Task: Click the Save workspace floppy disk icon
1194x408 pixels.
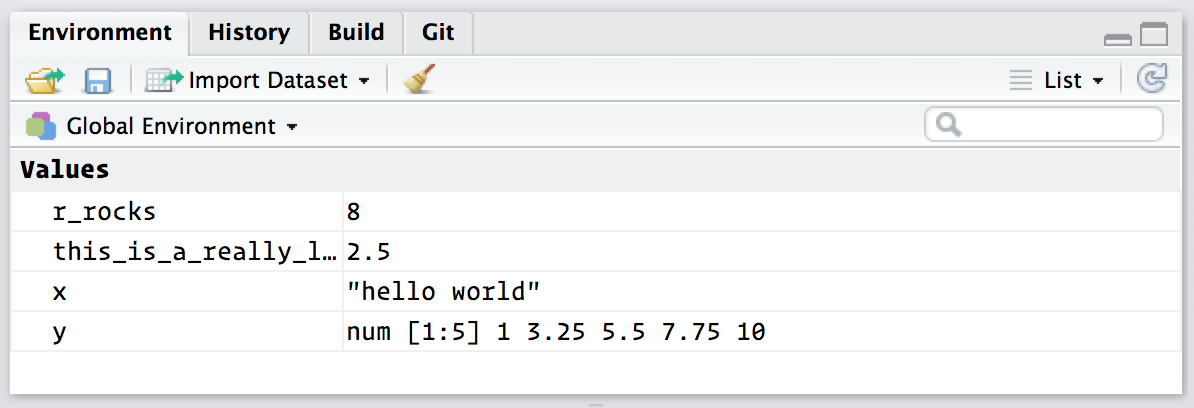Action: pos(97,80)
